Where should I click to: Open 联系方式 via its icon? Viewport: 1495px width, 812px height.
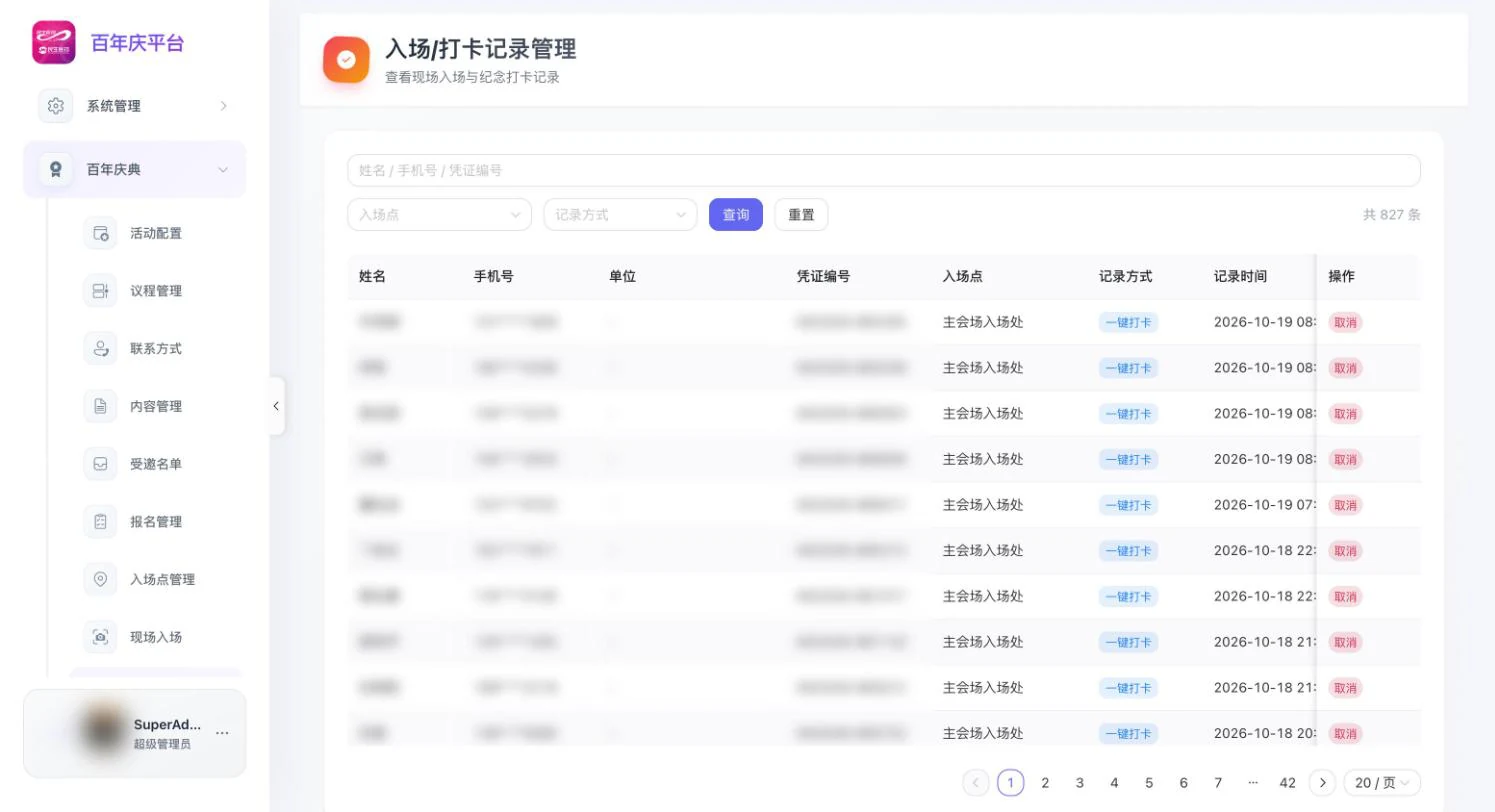[x=100, y=349]
